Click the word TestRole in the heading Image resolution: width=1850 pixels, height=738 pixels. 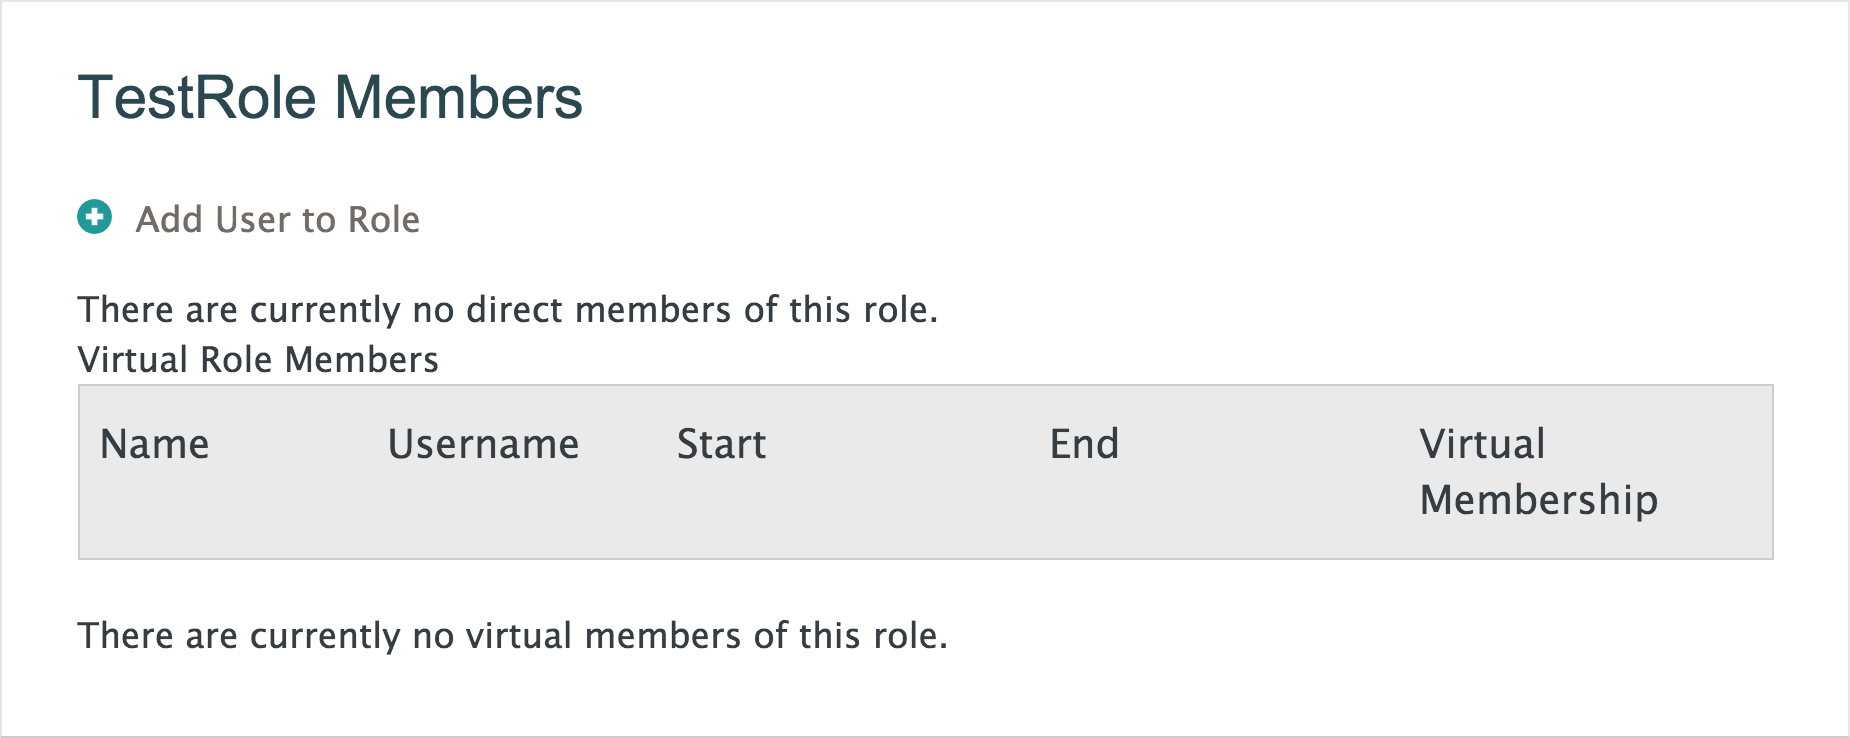coord(197,98)
